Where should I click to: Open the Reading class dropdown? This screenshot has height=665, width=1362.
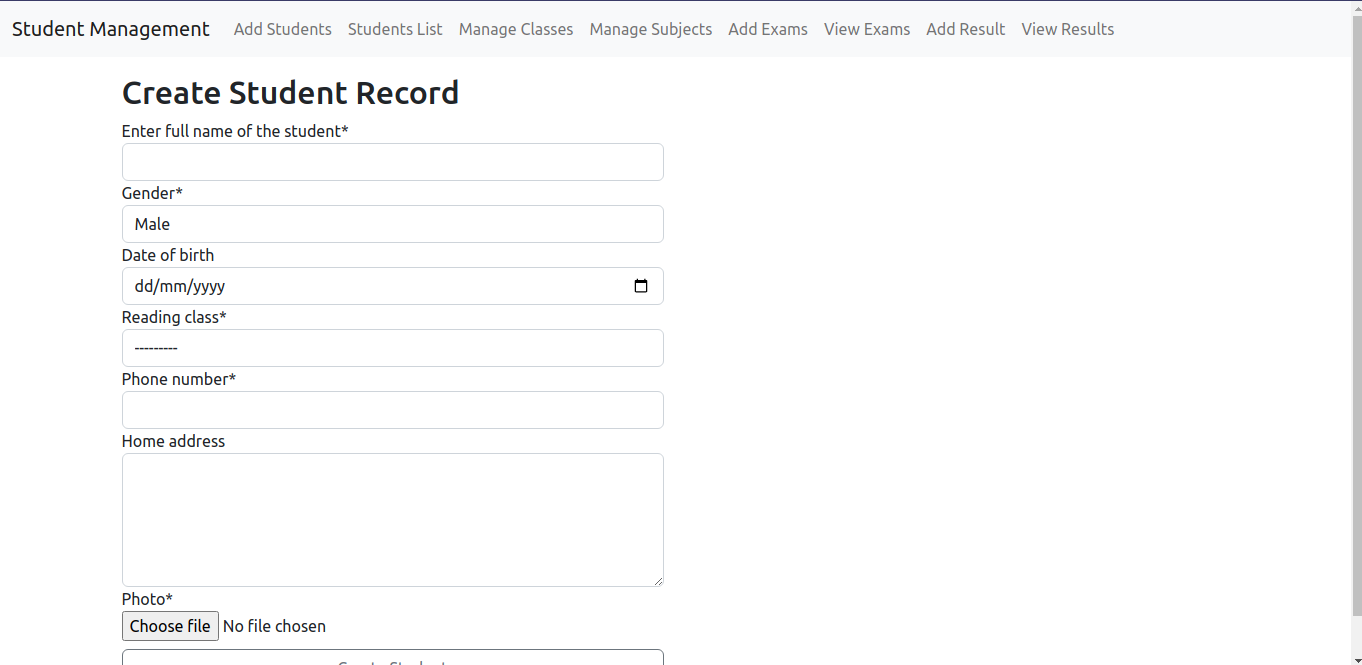(392, 348)
